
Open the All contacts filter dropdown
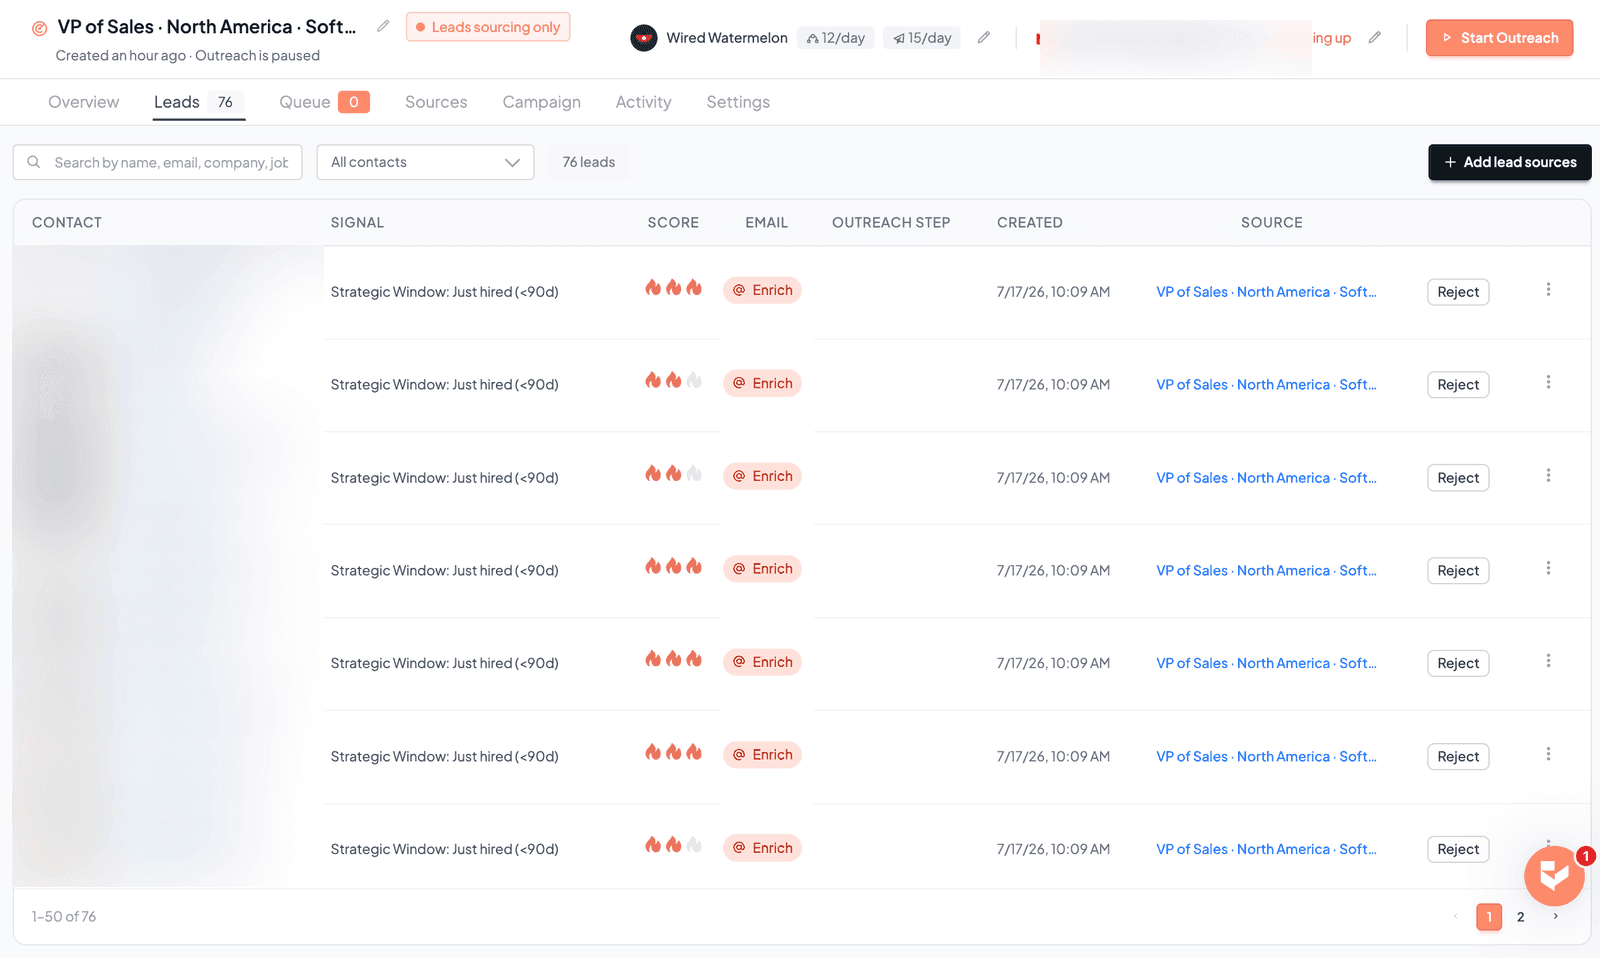(425, 162)
